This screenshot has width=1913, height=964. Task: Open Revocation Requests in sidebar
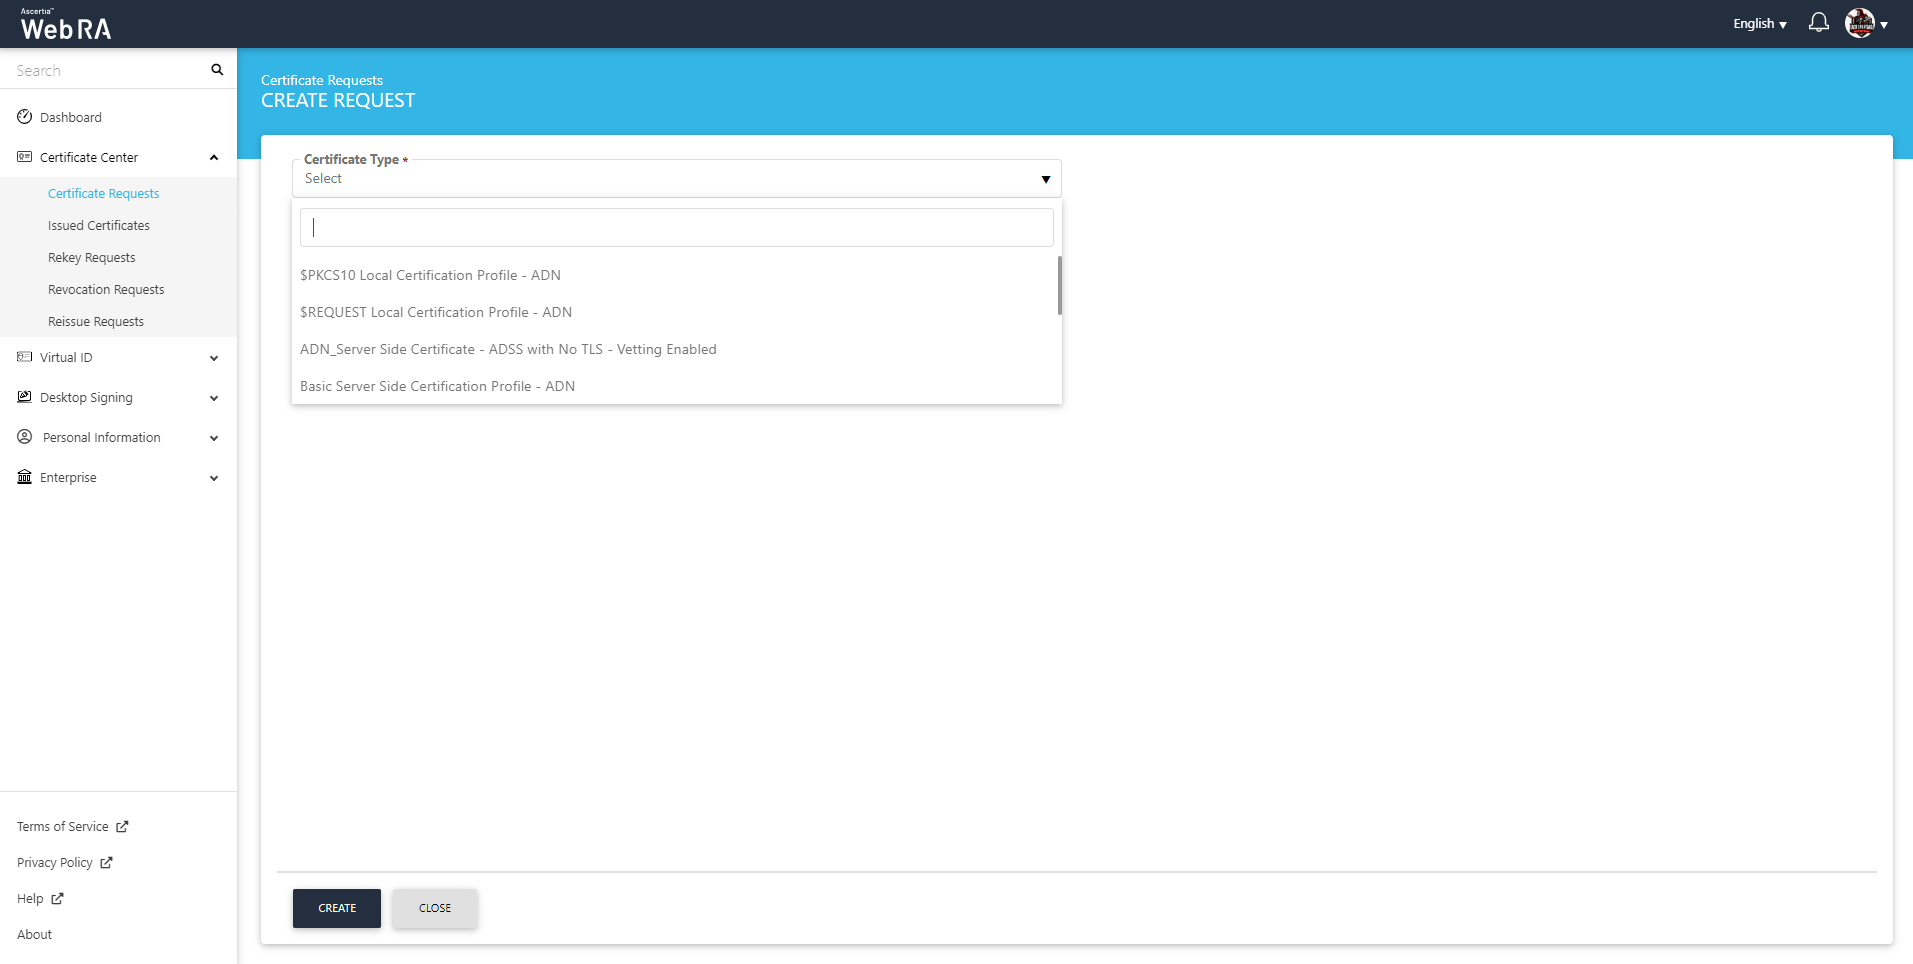pos(106,289)
